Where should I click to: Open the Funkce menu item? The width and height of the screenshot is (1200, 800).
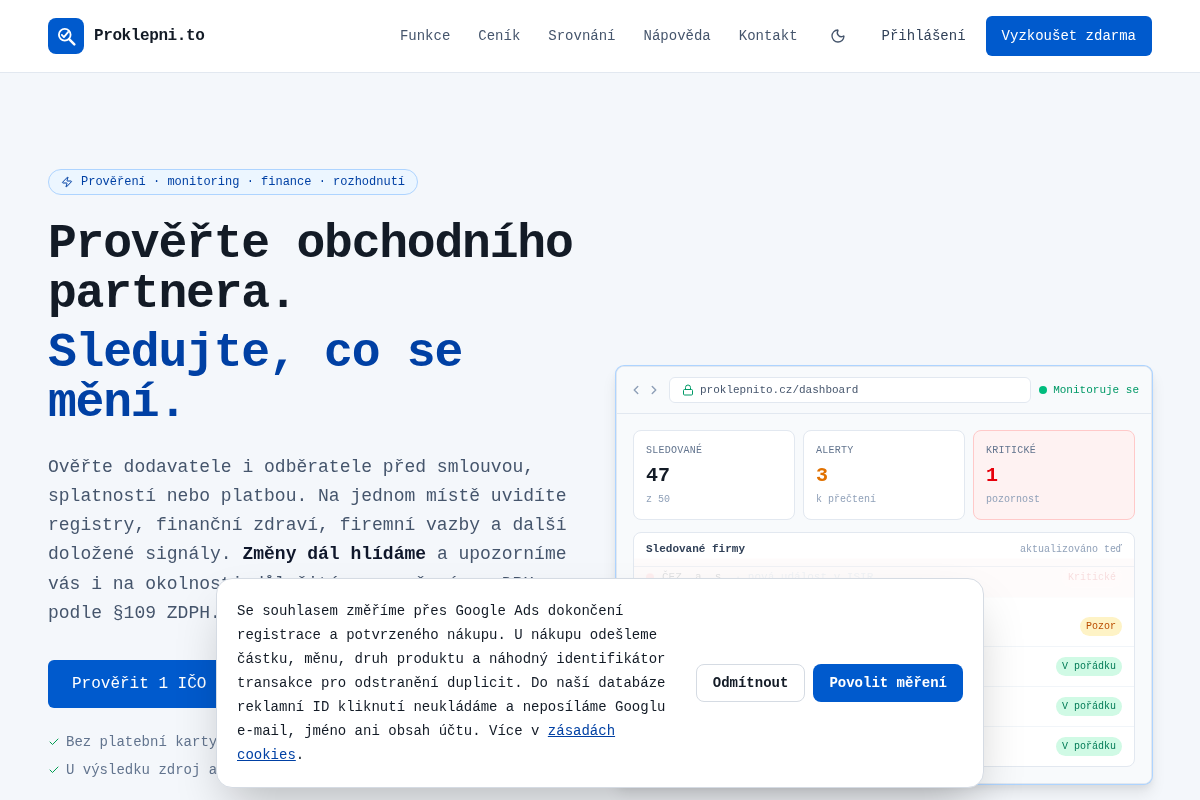[x=425, y=36]
